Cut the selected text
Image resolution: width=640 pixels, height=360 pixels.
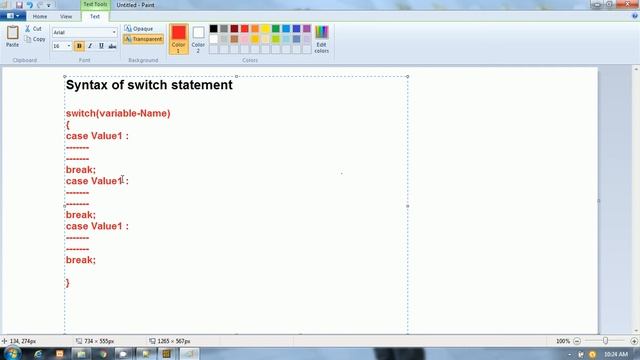pos(33,29)
